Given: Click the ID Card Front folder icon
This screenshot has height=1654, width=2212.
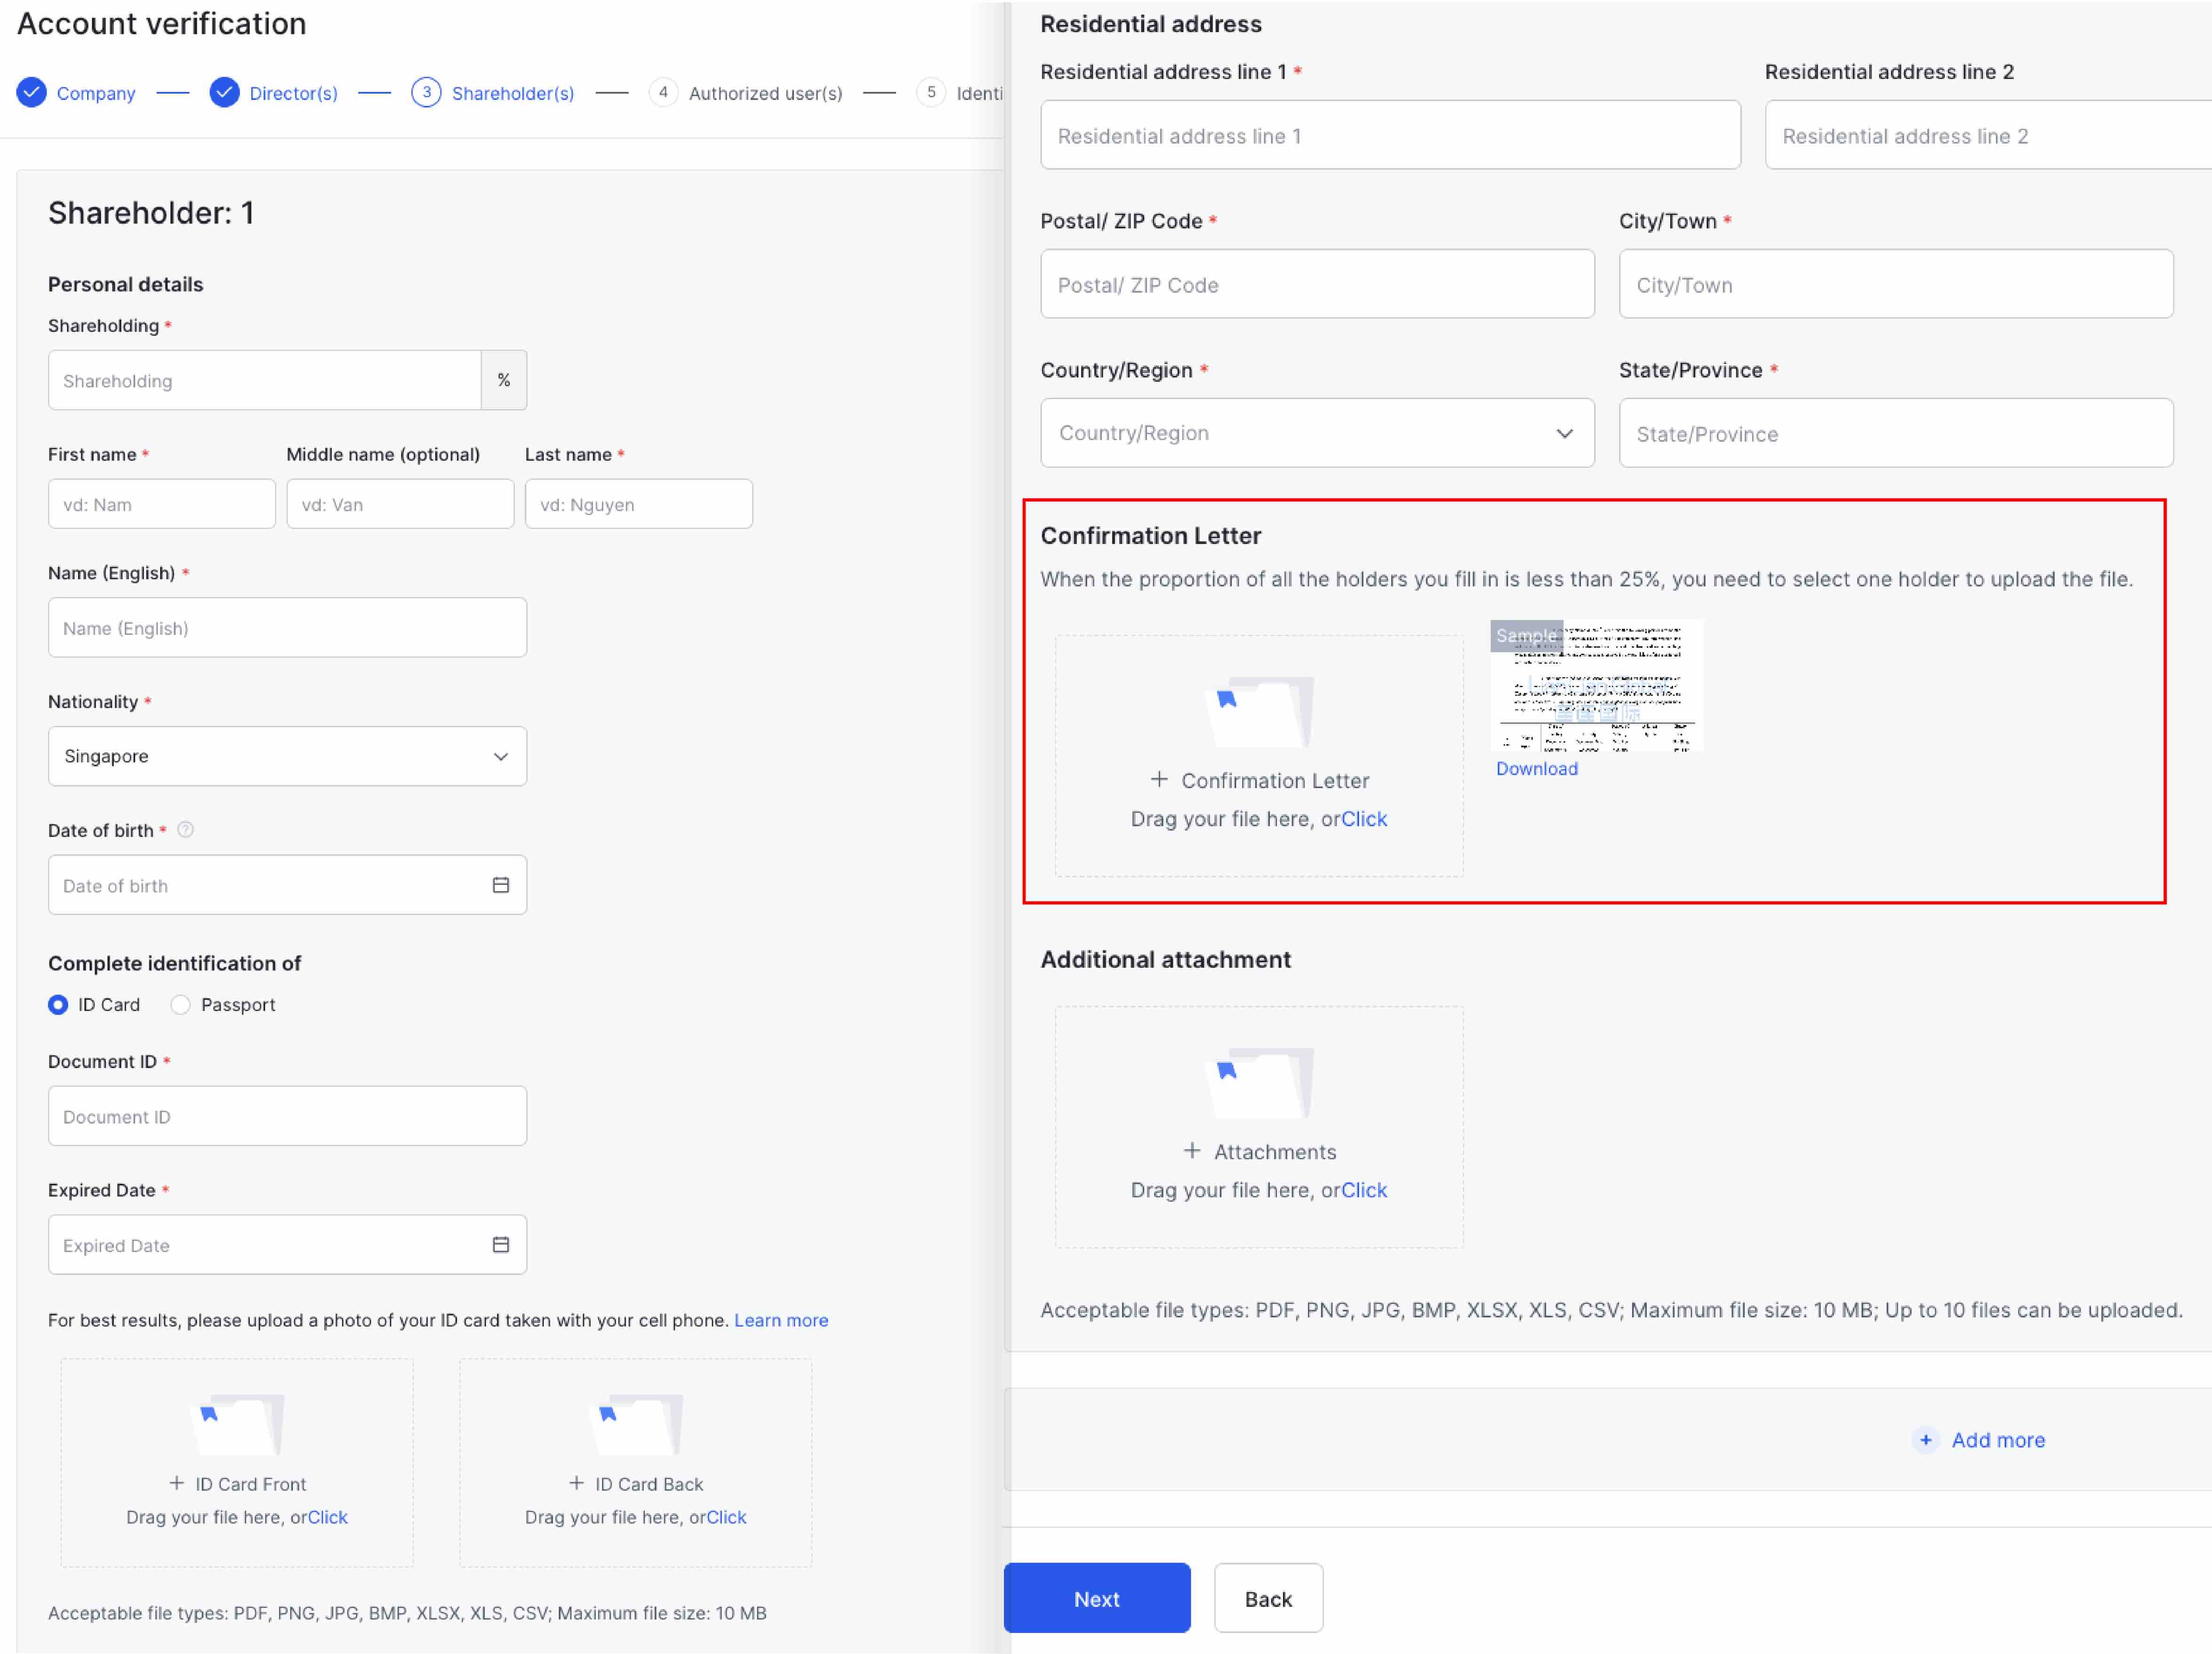Looking at the screenshot, I should click(237, 1424).
